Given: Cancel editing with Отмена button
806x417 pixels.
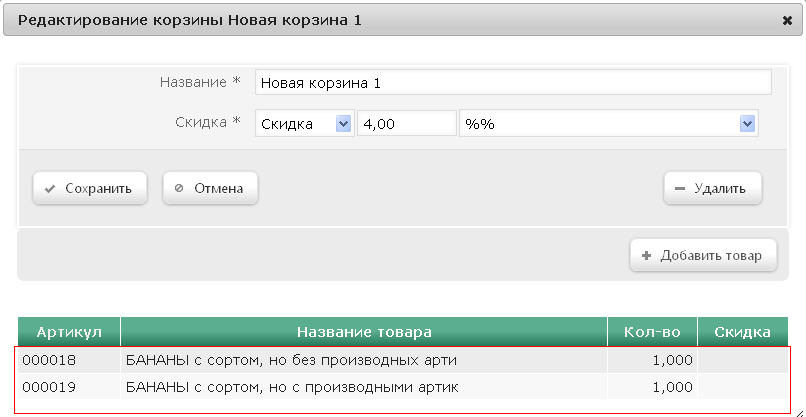Looking at the screenshot, I should click(210, 188).
